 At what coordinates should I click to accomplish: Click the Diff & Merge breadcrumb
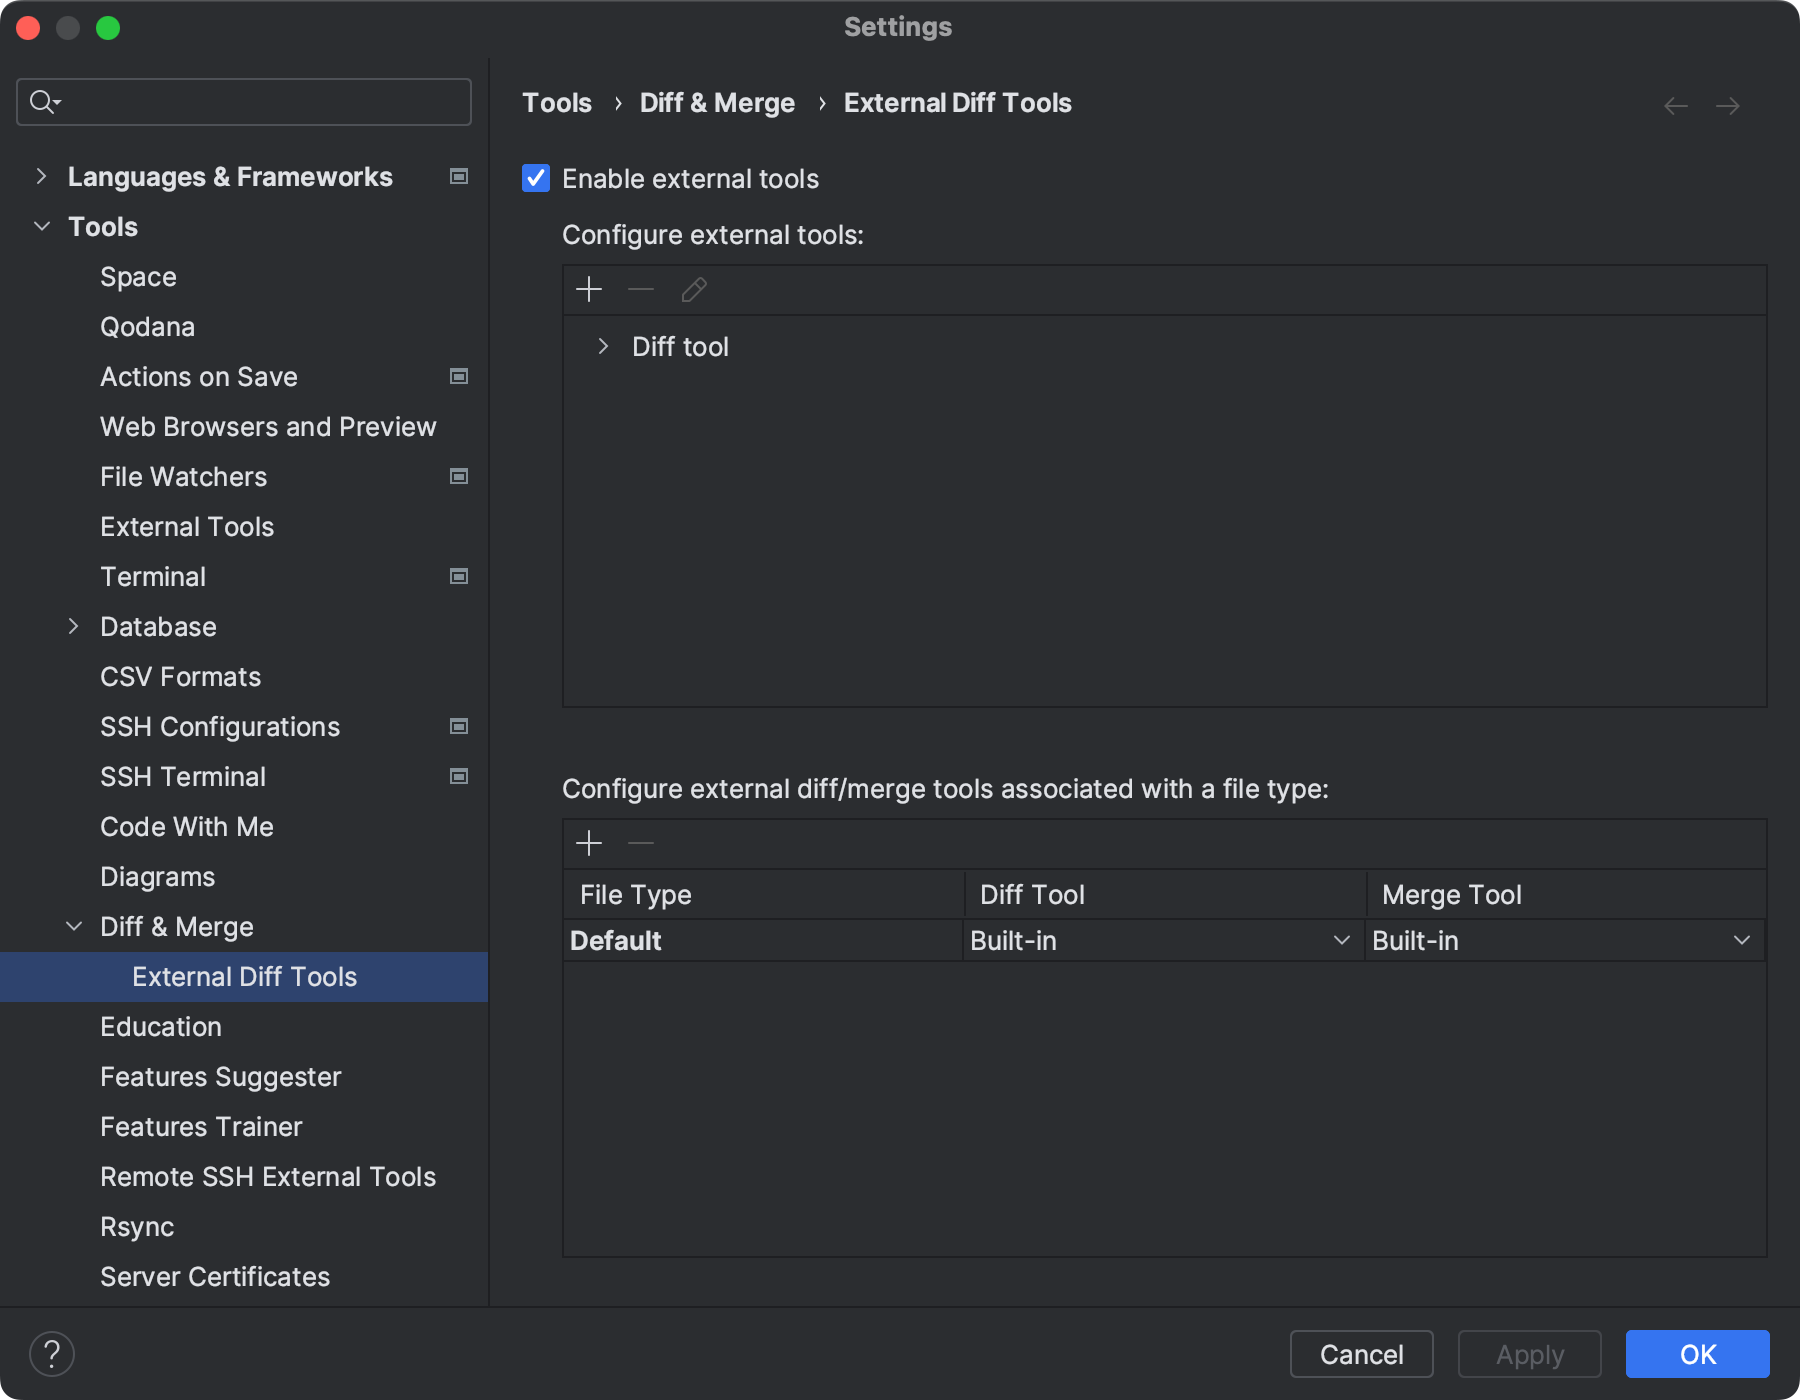717,102
